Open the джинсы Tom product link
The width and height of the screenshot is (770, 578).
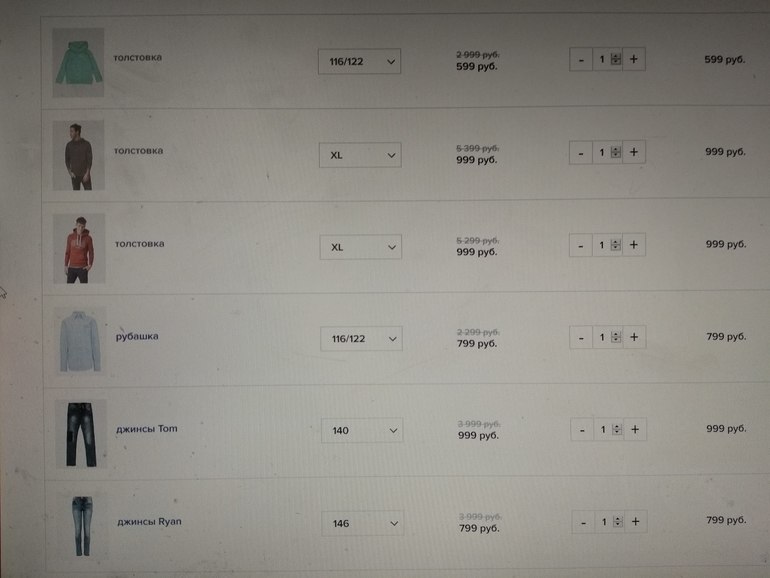coord(147,429)
